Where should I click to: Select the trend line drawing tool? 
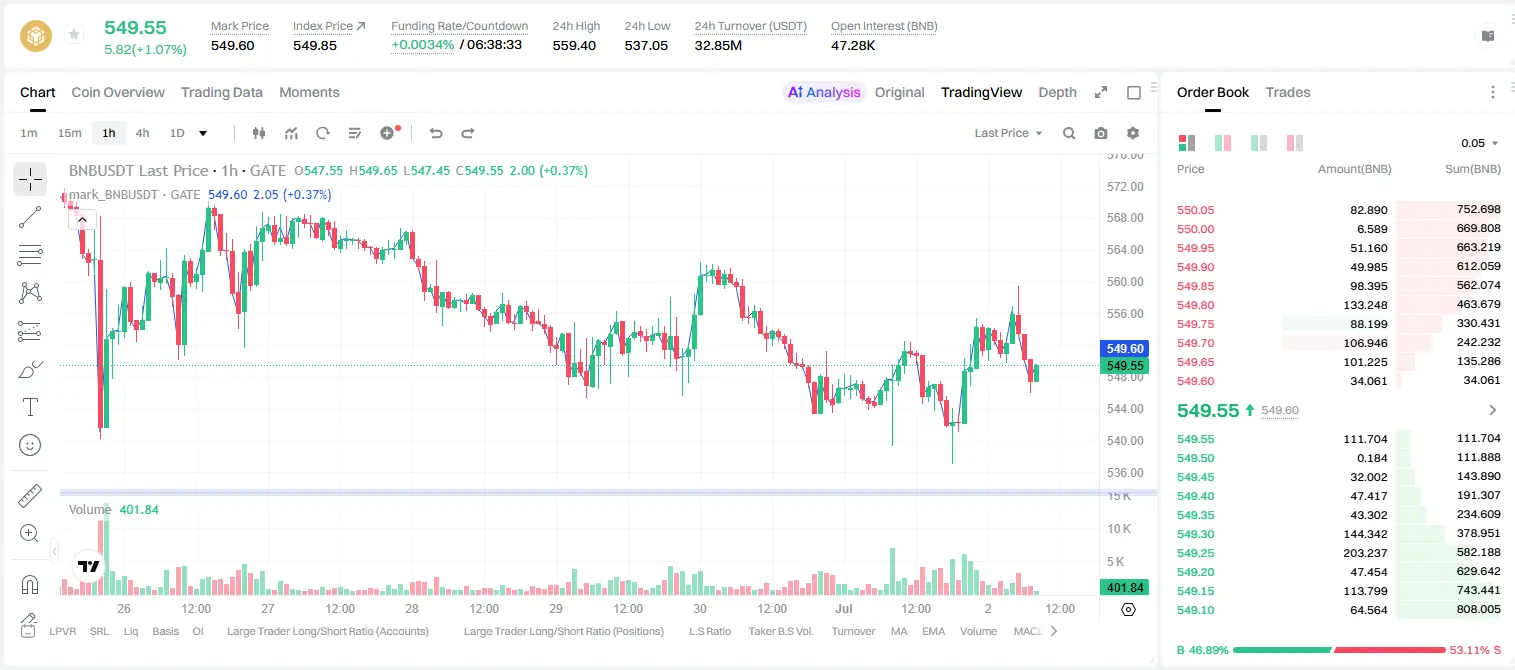click(30, 217)
